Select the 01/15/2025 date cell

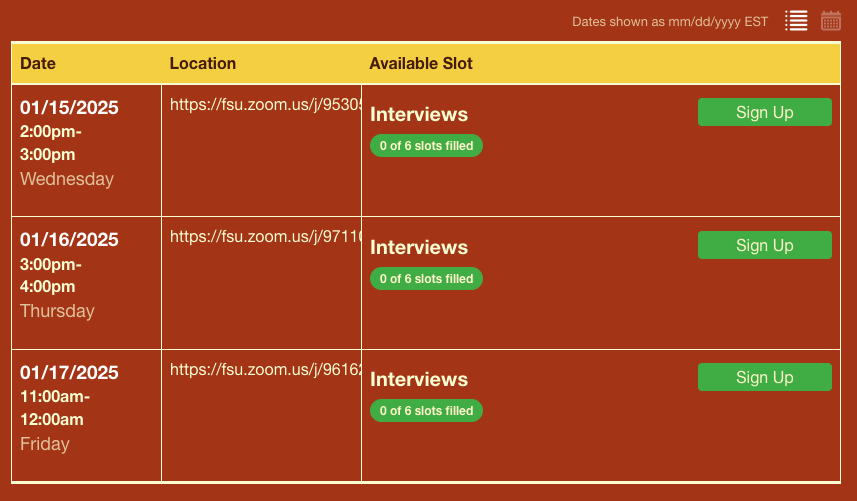(x=69, y=108)
